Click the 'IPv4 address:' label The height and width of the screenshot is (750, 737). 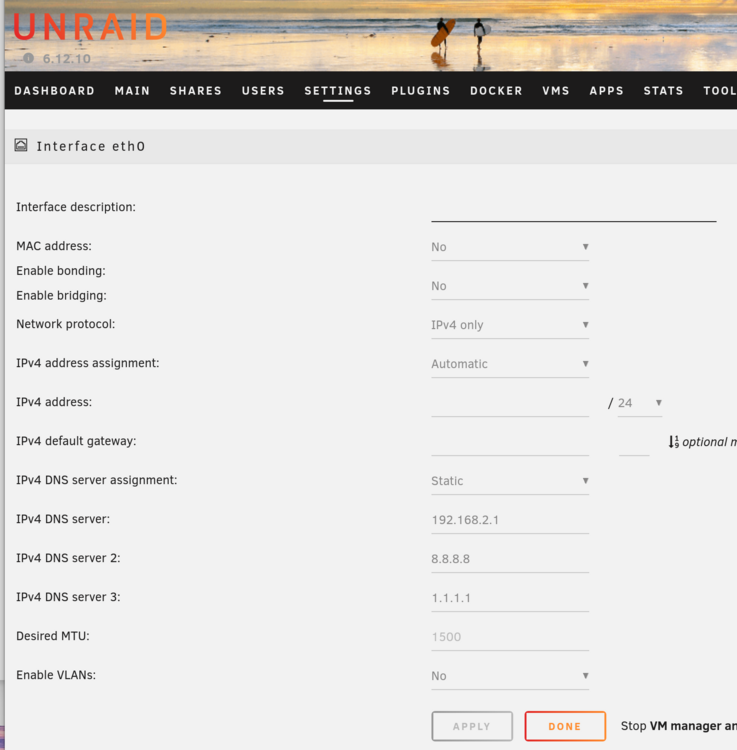click(x=54, y=402)
